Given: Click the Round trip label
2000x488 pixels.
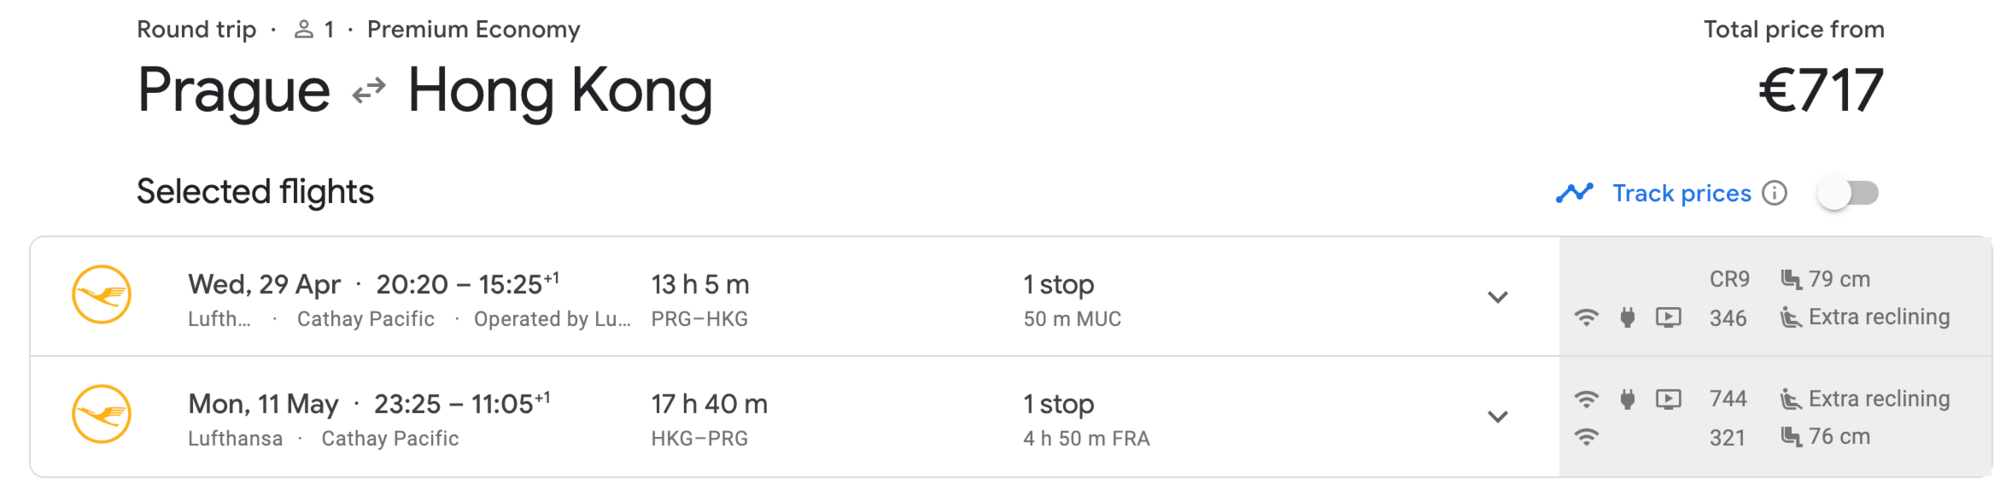Looking at the screenshot, I should [x=196, y=30].
